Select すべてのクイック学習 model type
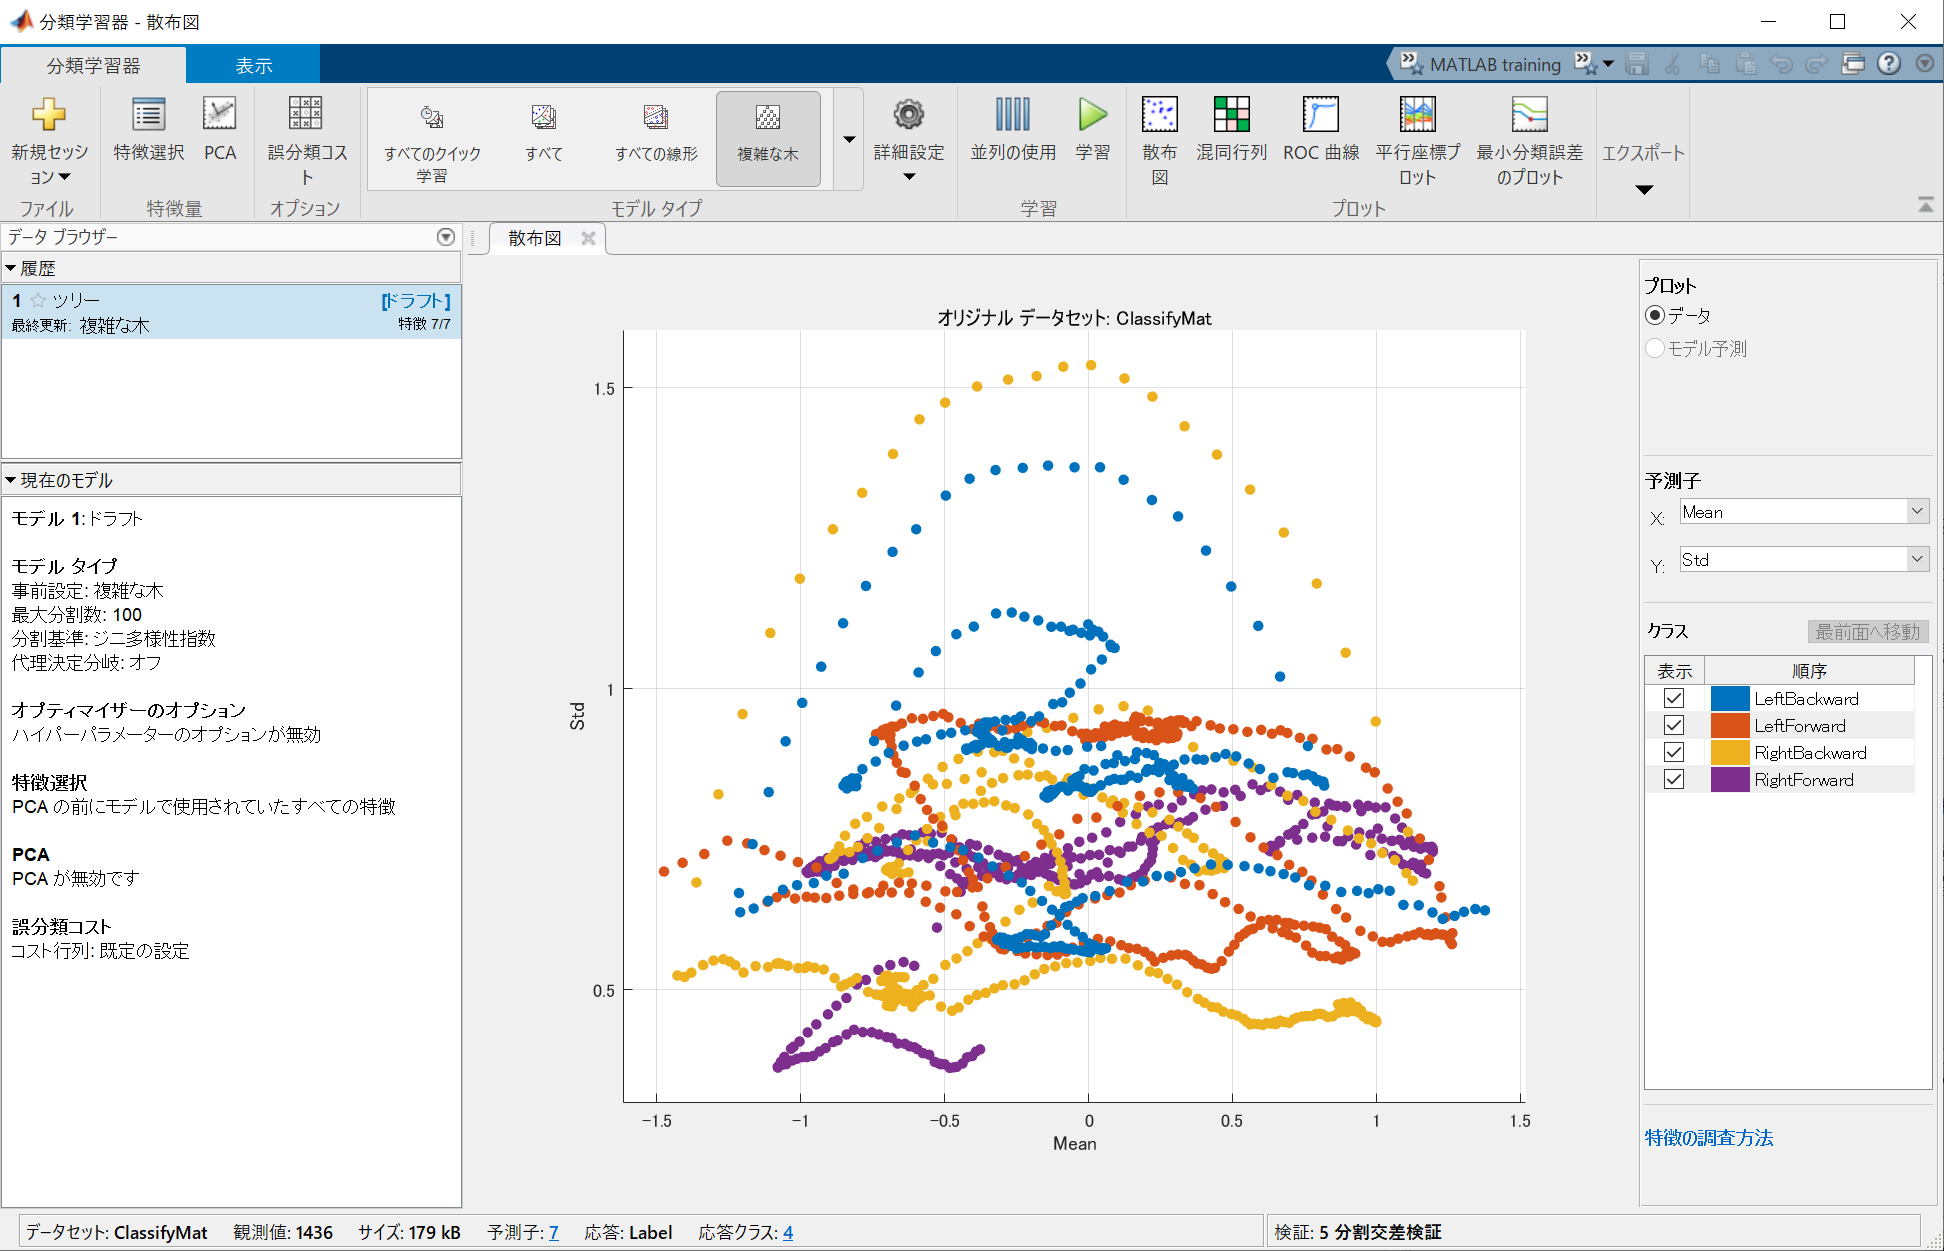 click(432, 140)
